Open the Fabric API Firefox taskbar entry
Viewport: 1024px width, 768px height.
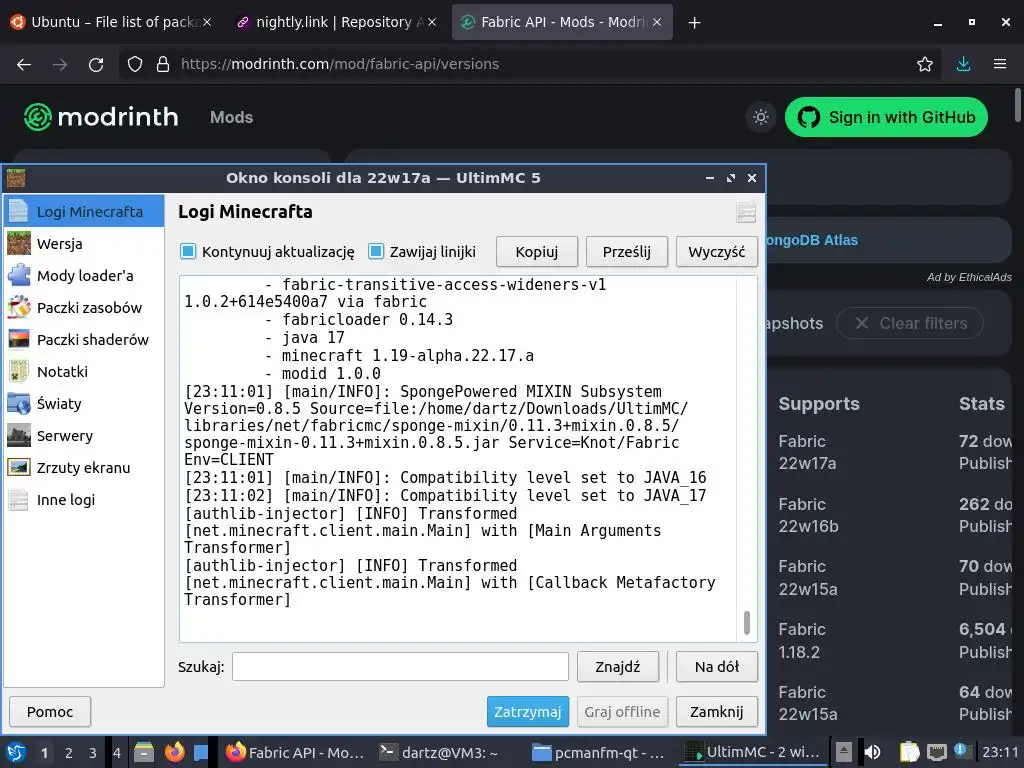(295, 753)
